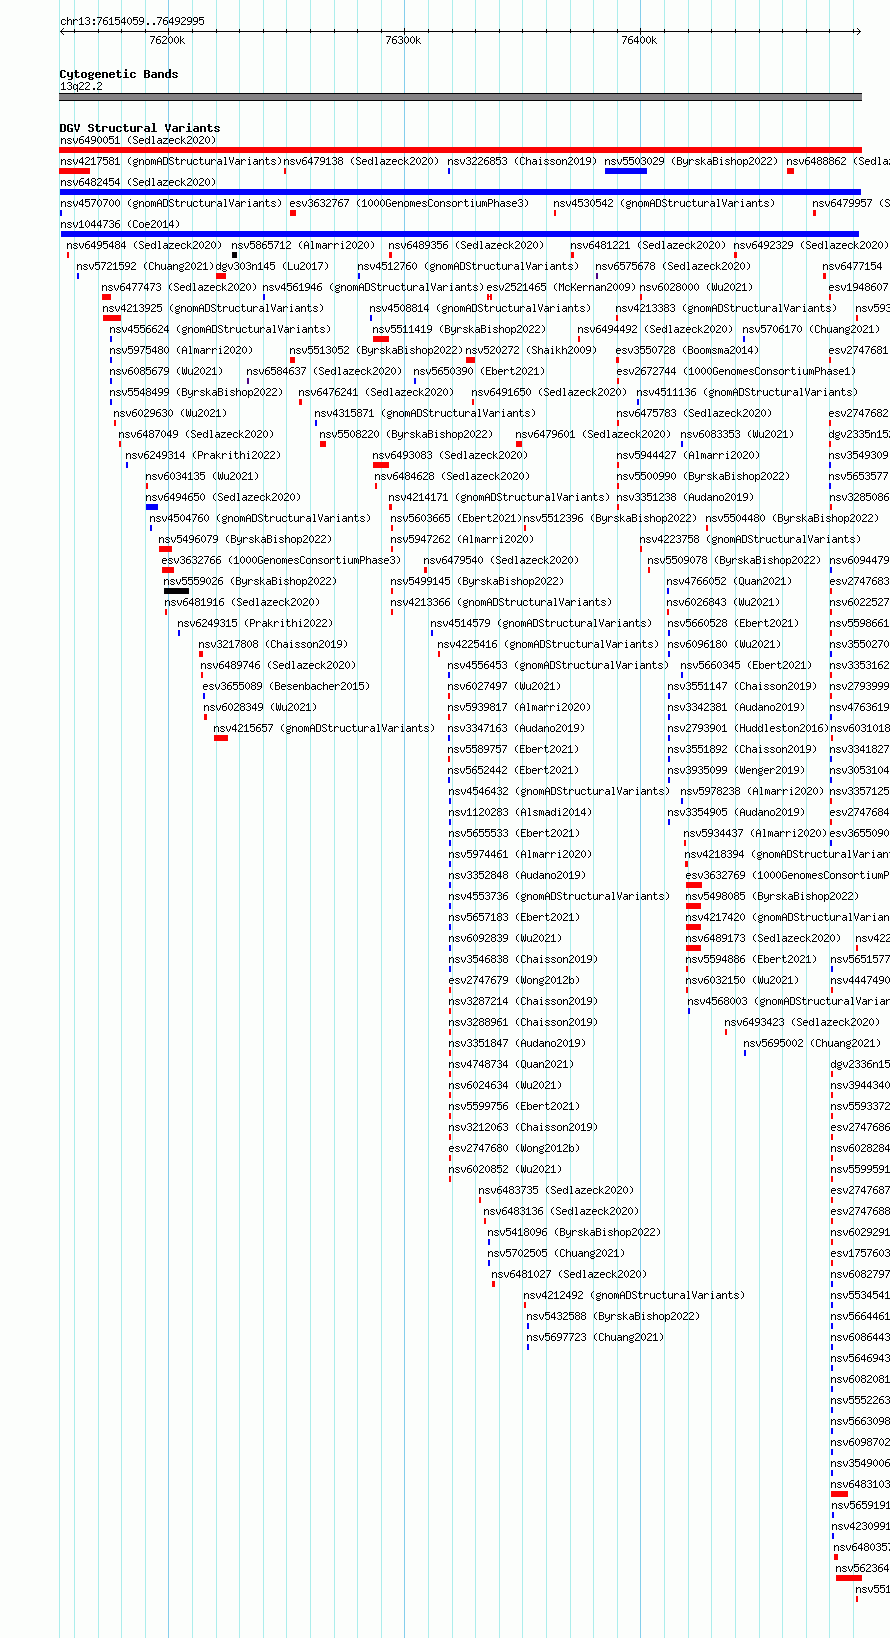The height and width of the screenshot is (1638, 890).
Task: Open nsv4748734 (Quan2021) variant
Action: (x=511, y=1065)
